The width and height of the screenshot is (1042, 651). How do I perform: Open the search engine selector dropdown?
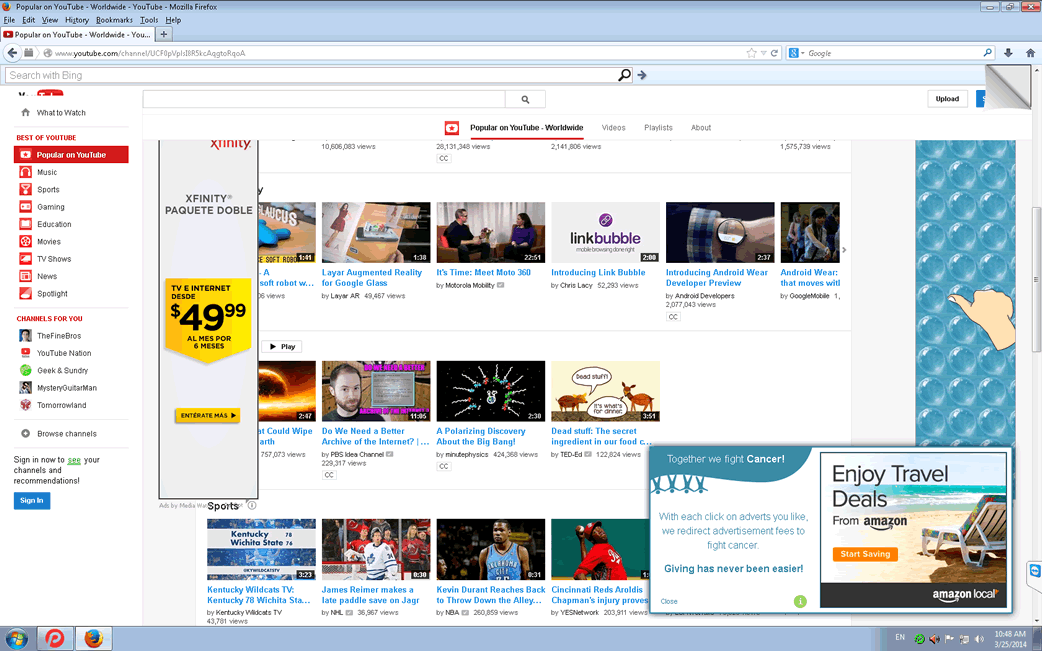tap(797, 53)
